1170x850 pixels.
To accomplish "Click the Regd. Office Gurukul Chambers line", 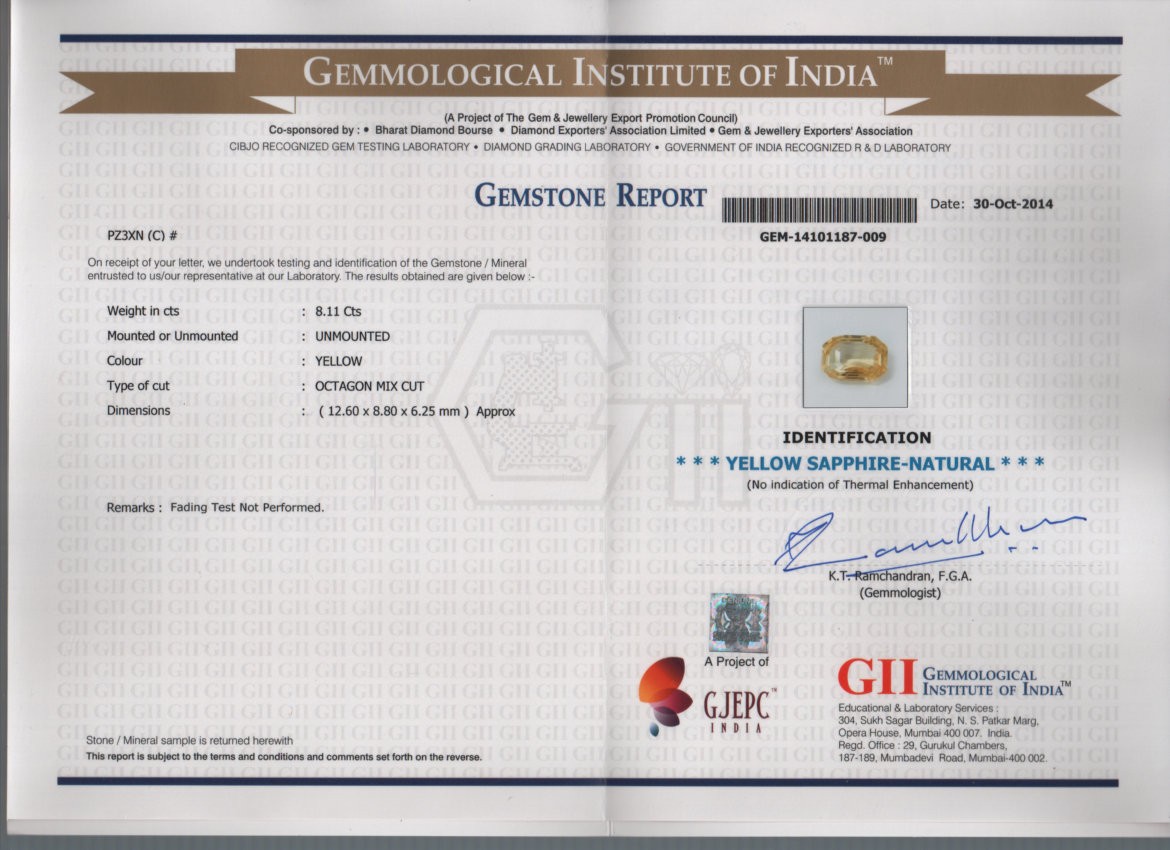I will (x=922, y=746).
